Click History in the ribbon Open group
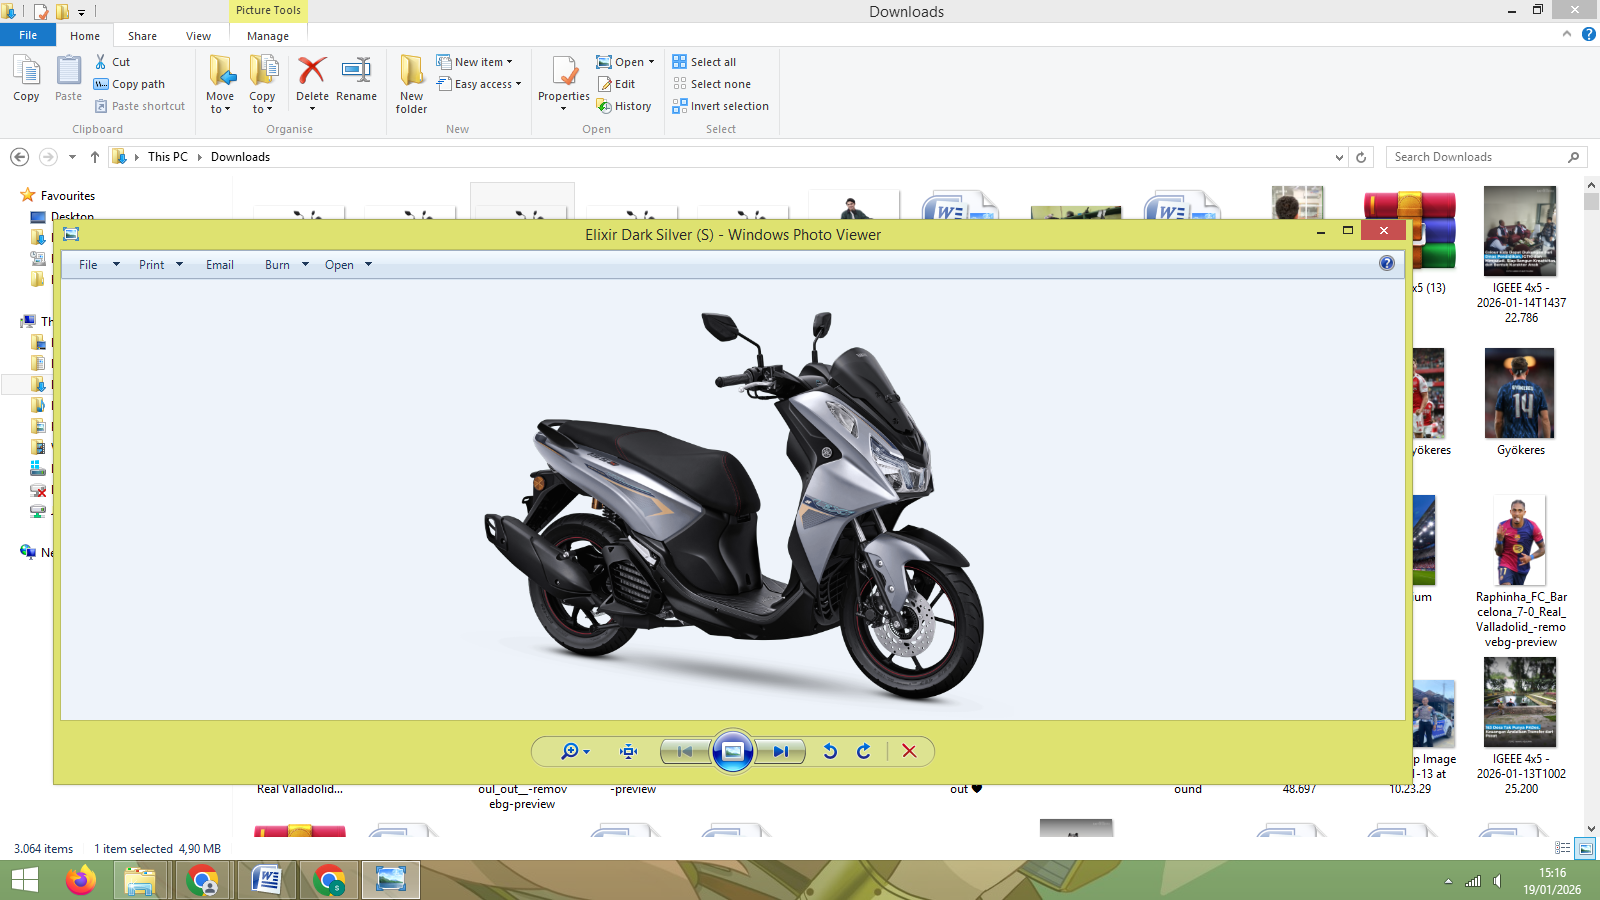Image resolution: width=1600 pixels, height=900 pixels. tap(624, 106)
